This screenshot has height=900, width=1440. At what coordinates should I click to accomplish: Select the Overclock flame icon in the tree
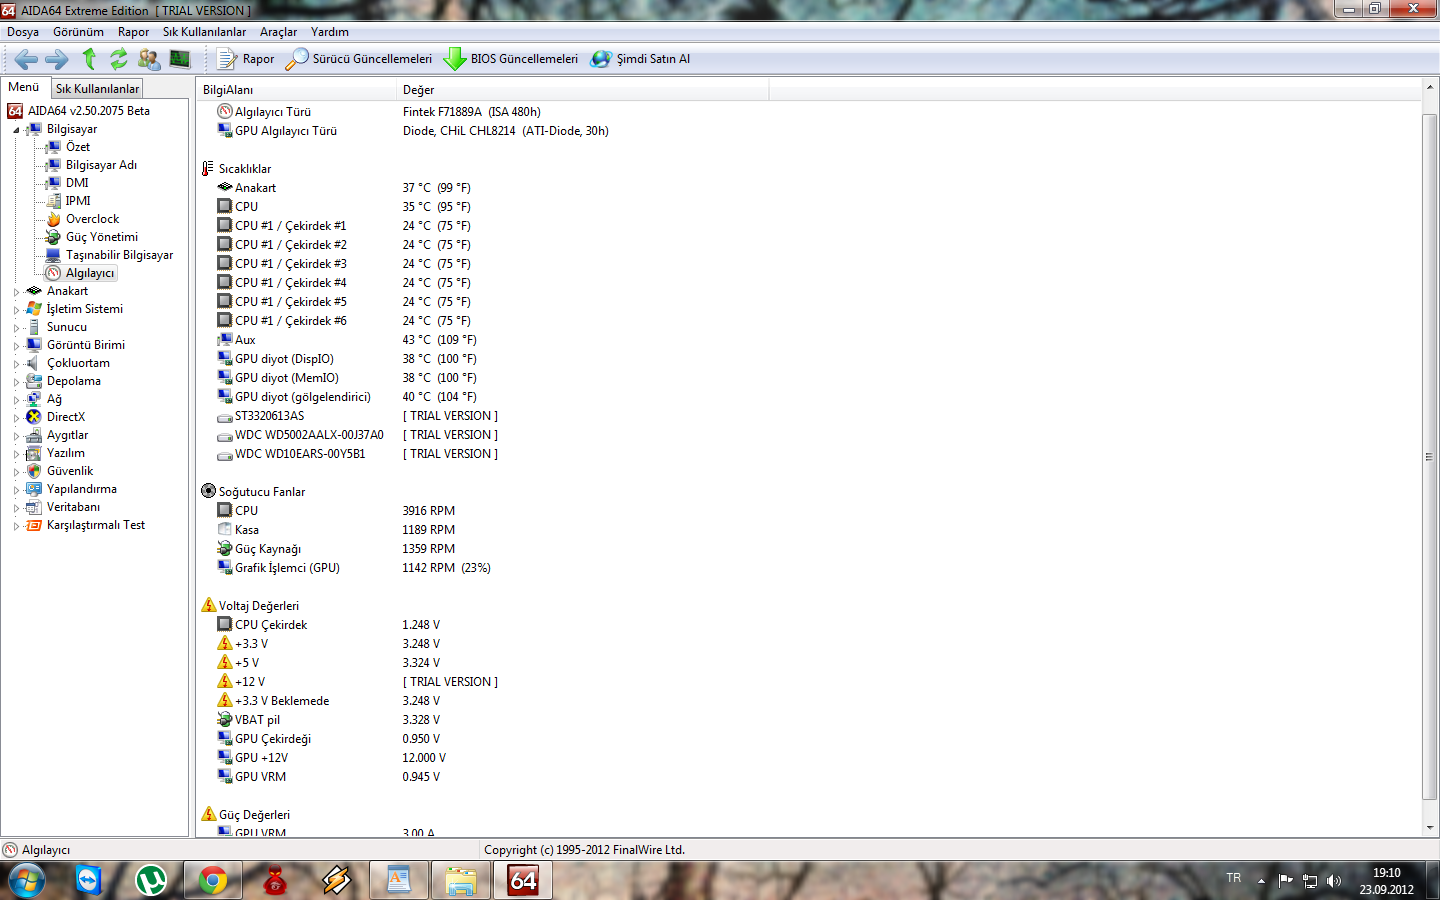pos(54,219)
